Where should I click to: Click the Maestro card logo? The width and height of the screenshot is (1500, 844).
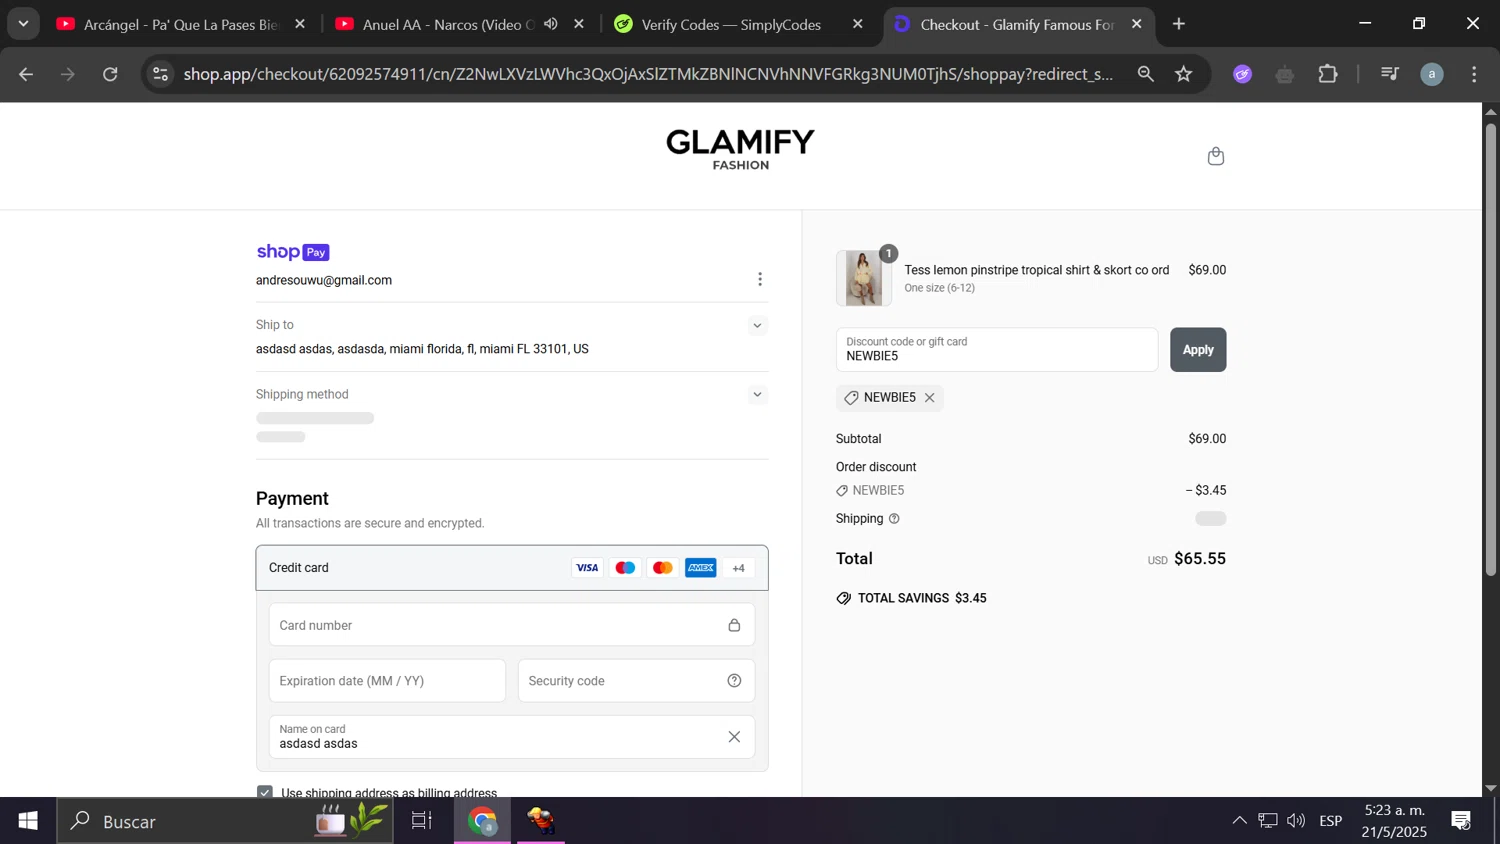tap(625, 568)
